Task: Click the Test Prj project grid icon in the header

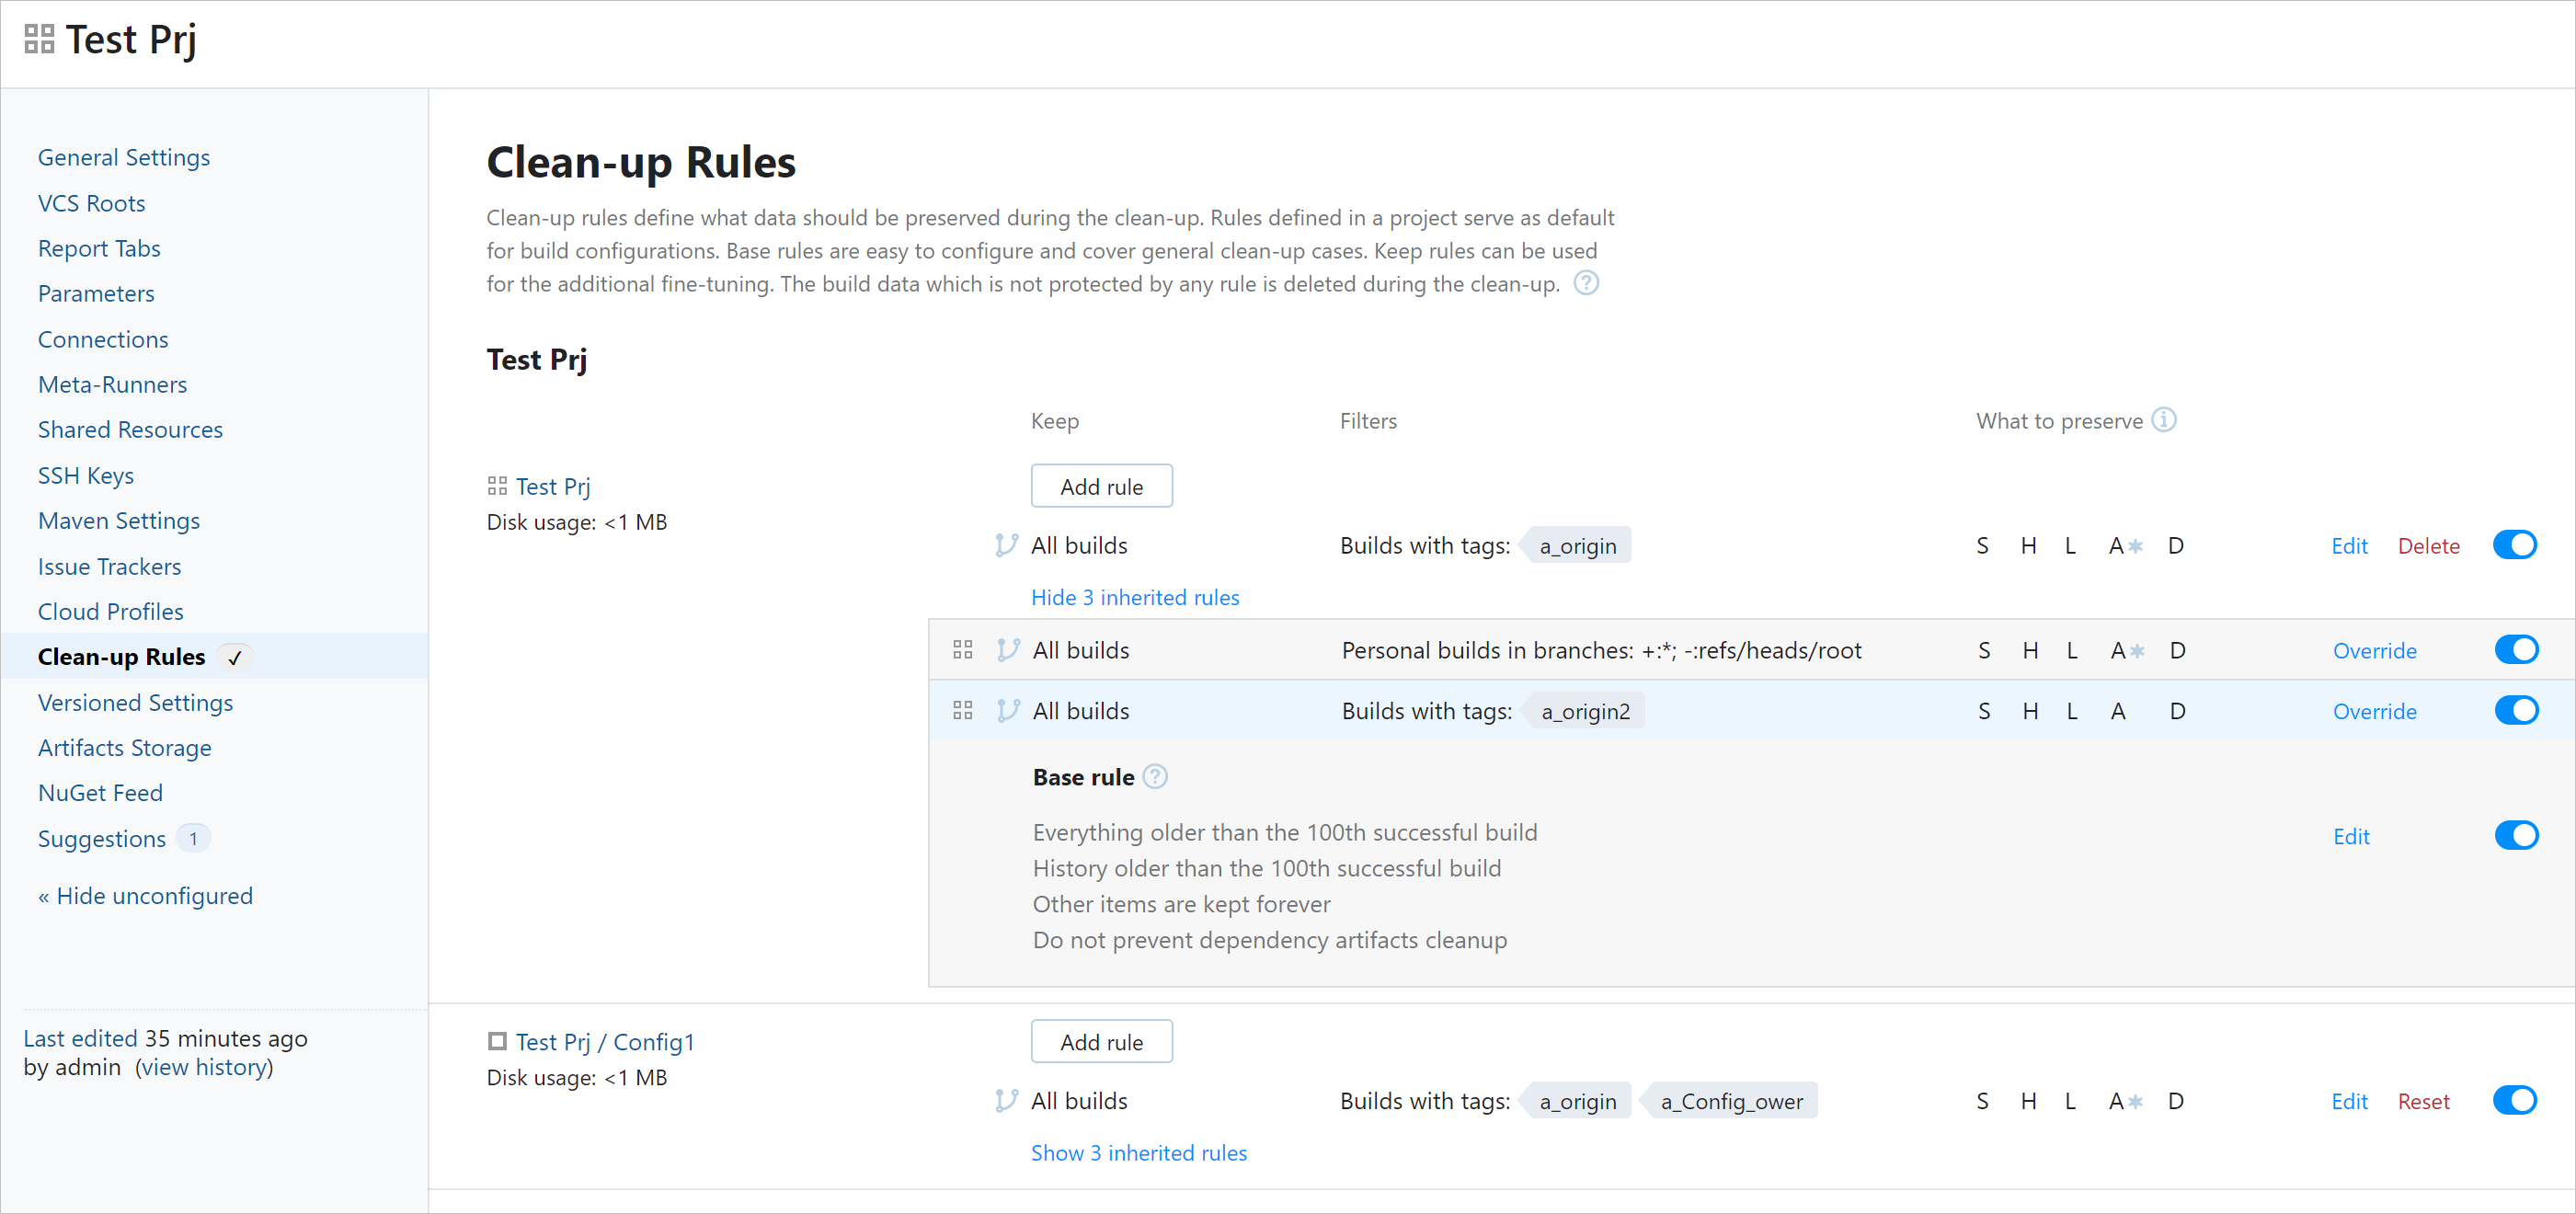Action: tap(38, 40)
